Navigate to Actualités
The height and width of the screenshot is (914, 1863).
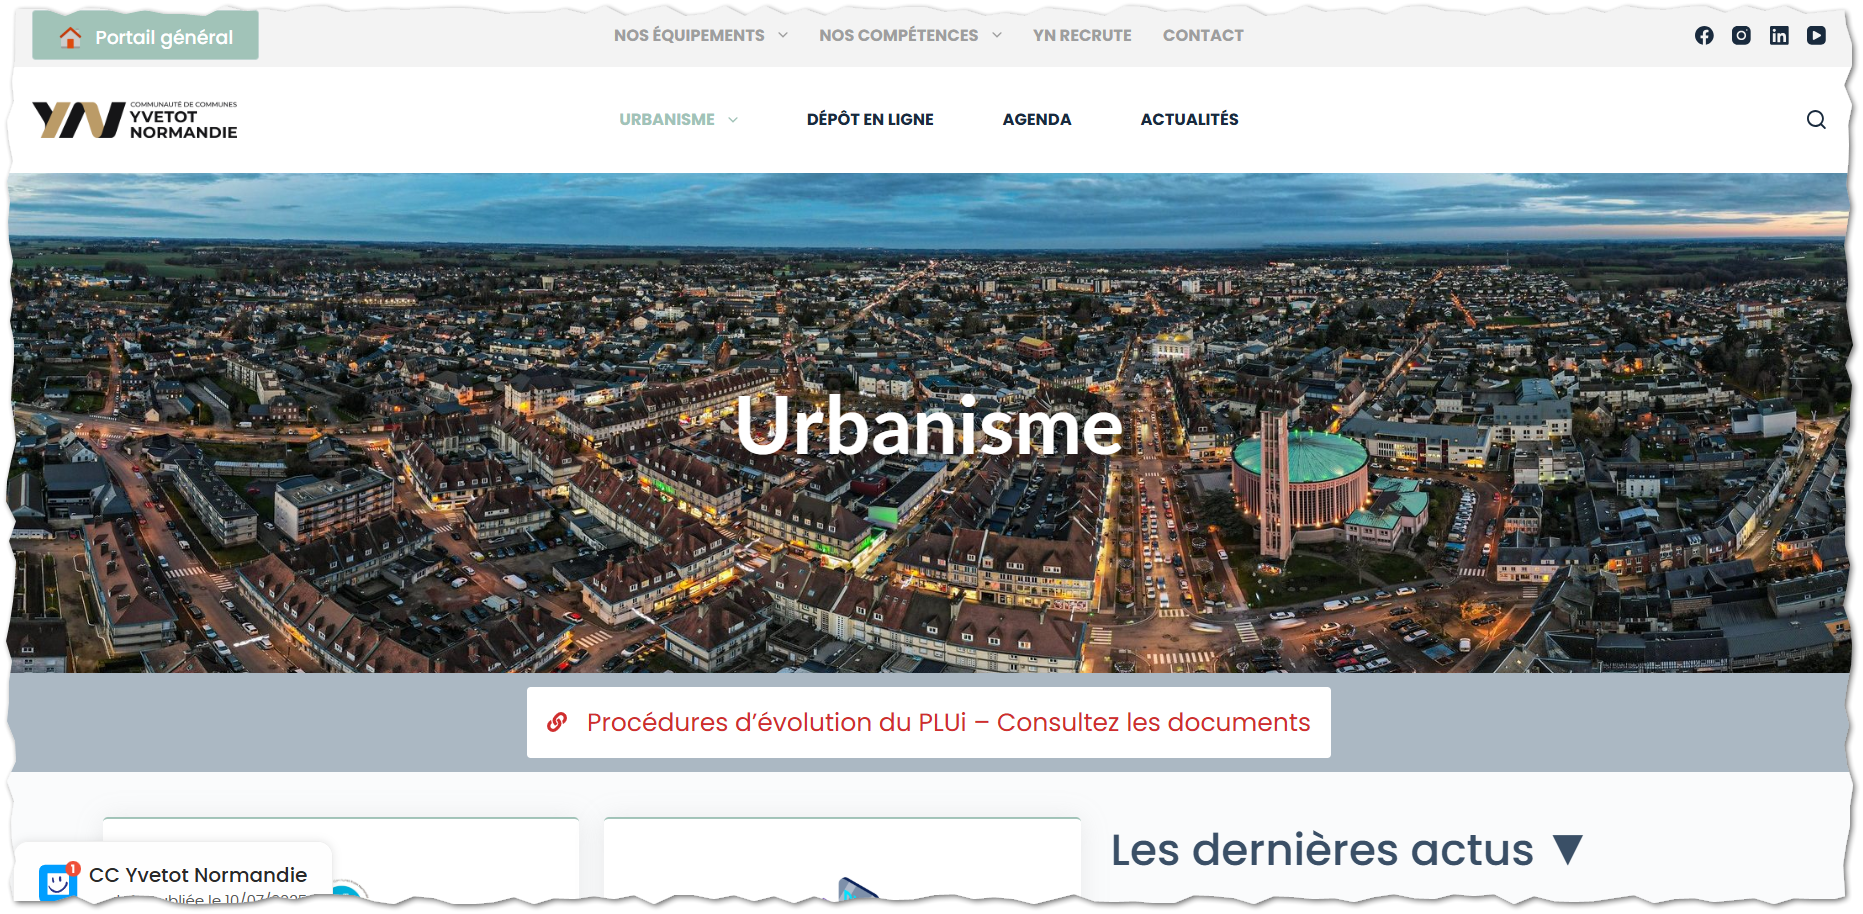tap(1189, 120)
